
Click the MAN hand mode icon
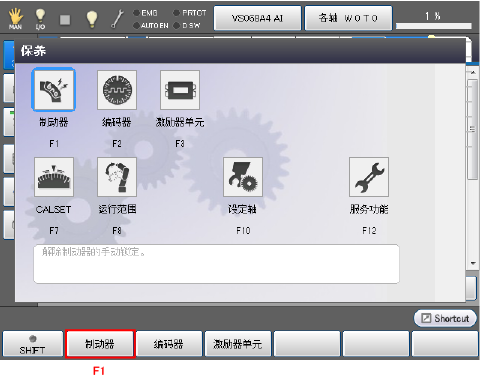15,19
